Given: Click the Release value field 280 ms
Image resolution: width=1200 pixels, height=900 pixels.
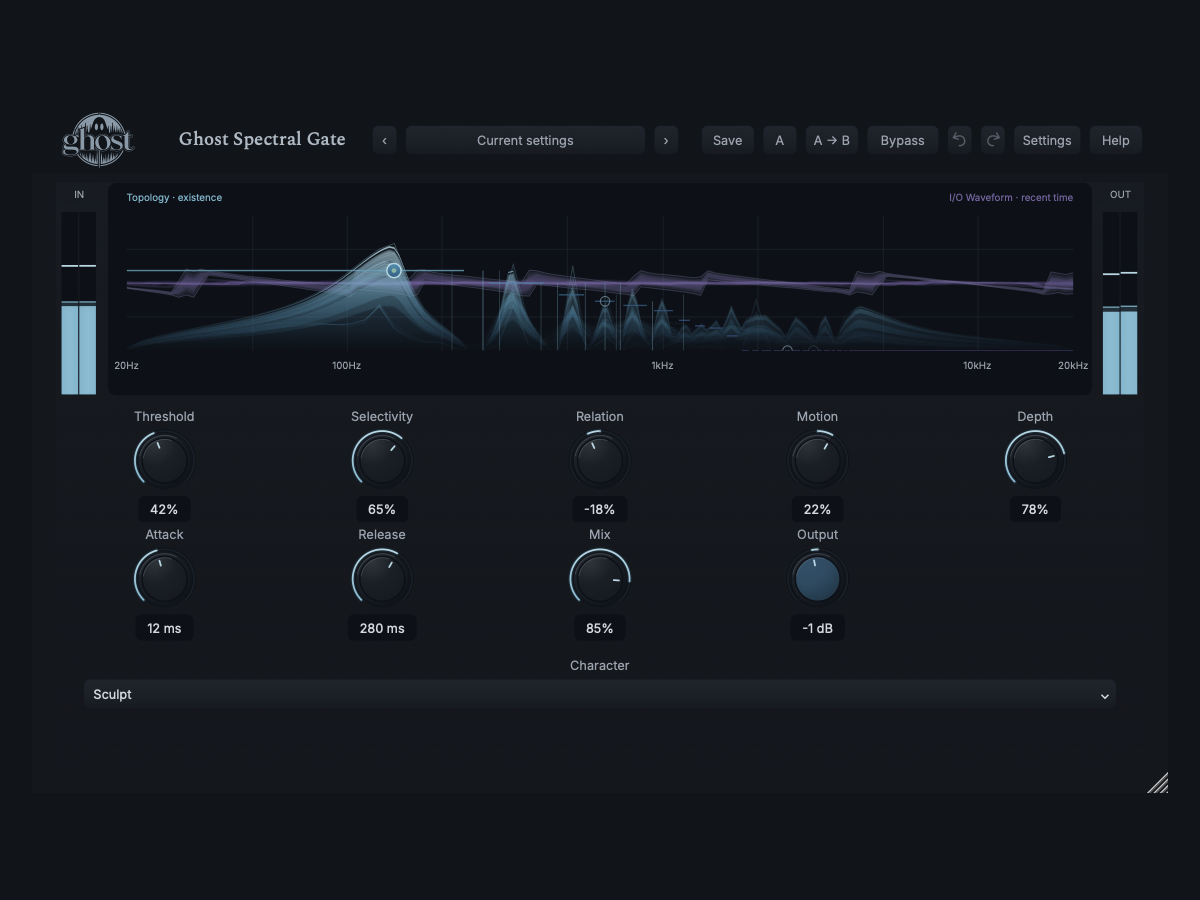Looking at the screenshot, I should pos(382,628).
